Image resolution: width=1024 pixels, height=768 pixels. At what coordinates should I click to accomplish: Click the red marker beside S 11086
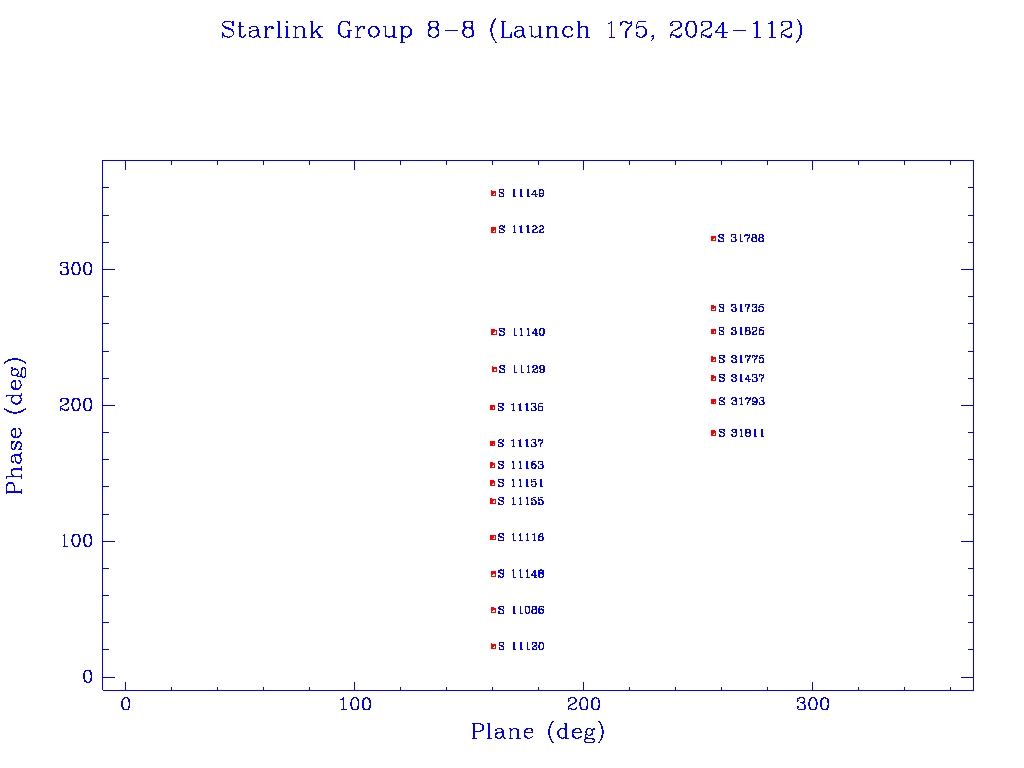click(x=494, y=610)
